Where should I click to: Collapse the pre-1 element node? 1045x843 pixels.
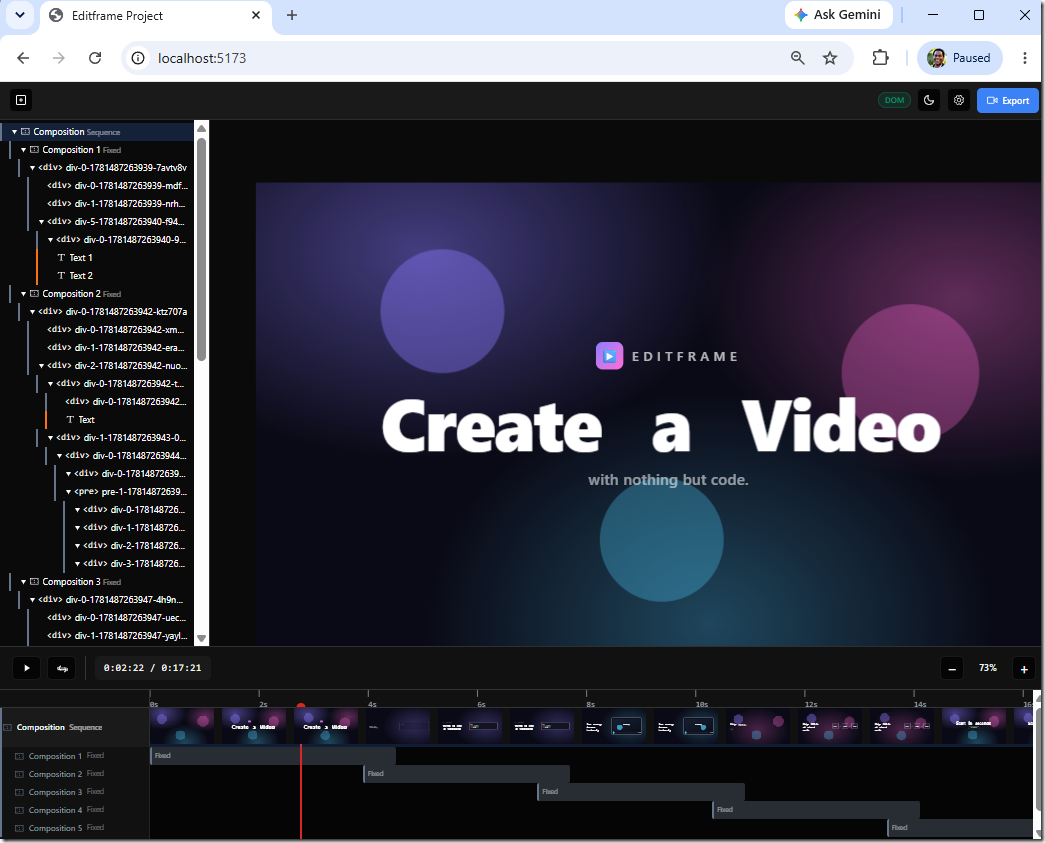[x=68, y=492]
